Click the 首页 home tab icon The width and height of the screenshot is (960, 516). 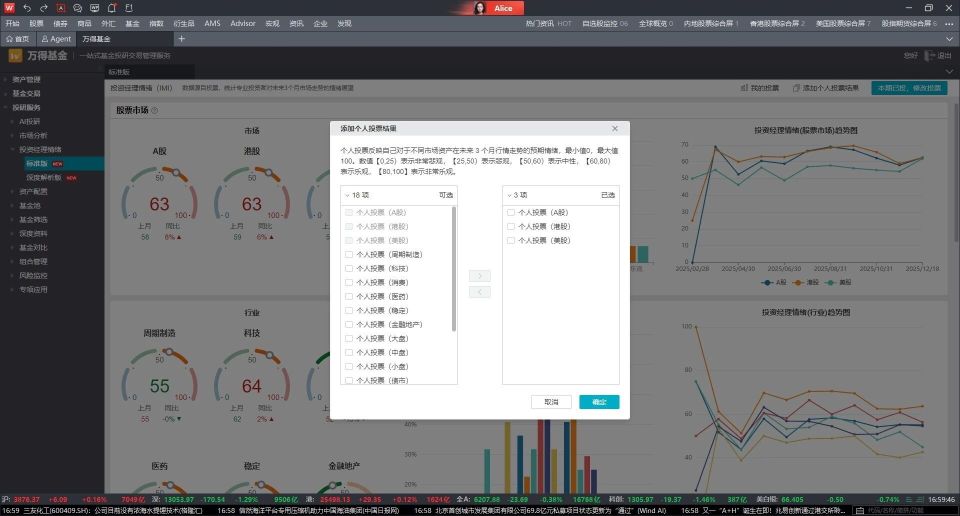[10, 39]
